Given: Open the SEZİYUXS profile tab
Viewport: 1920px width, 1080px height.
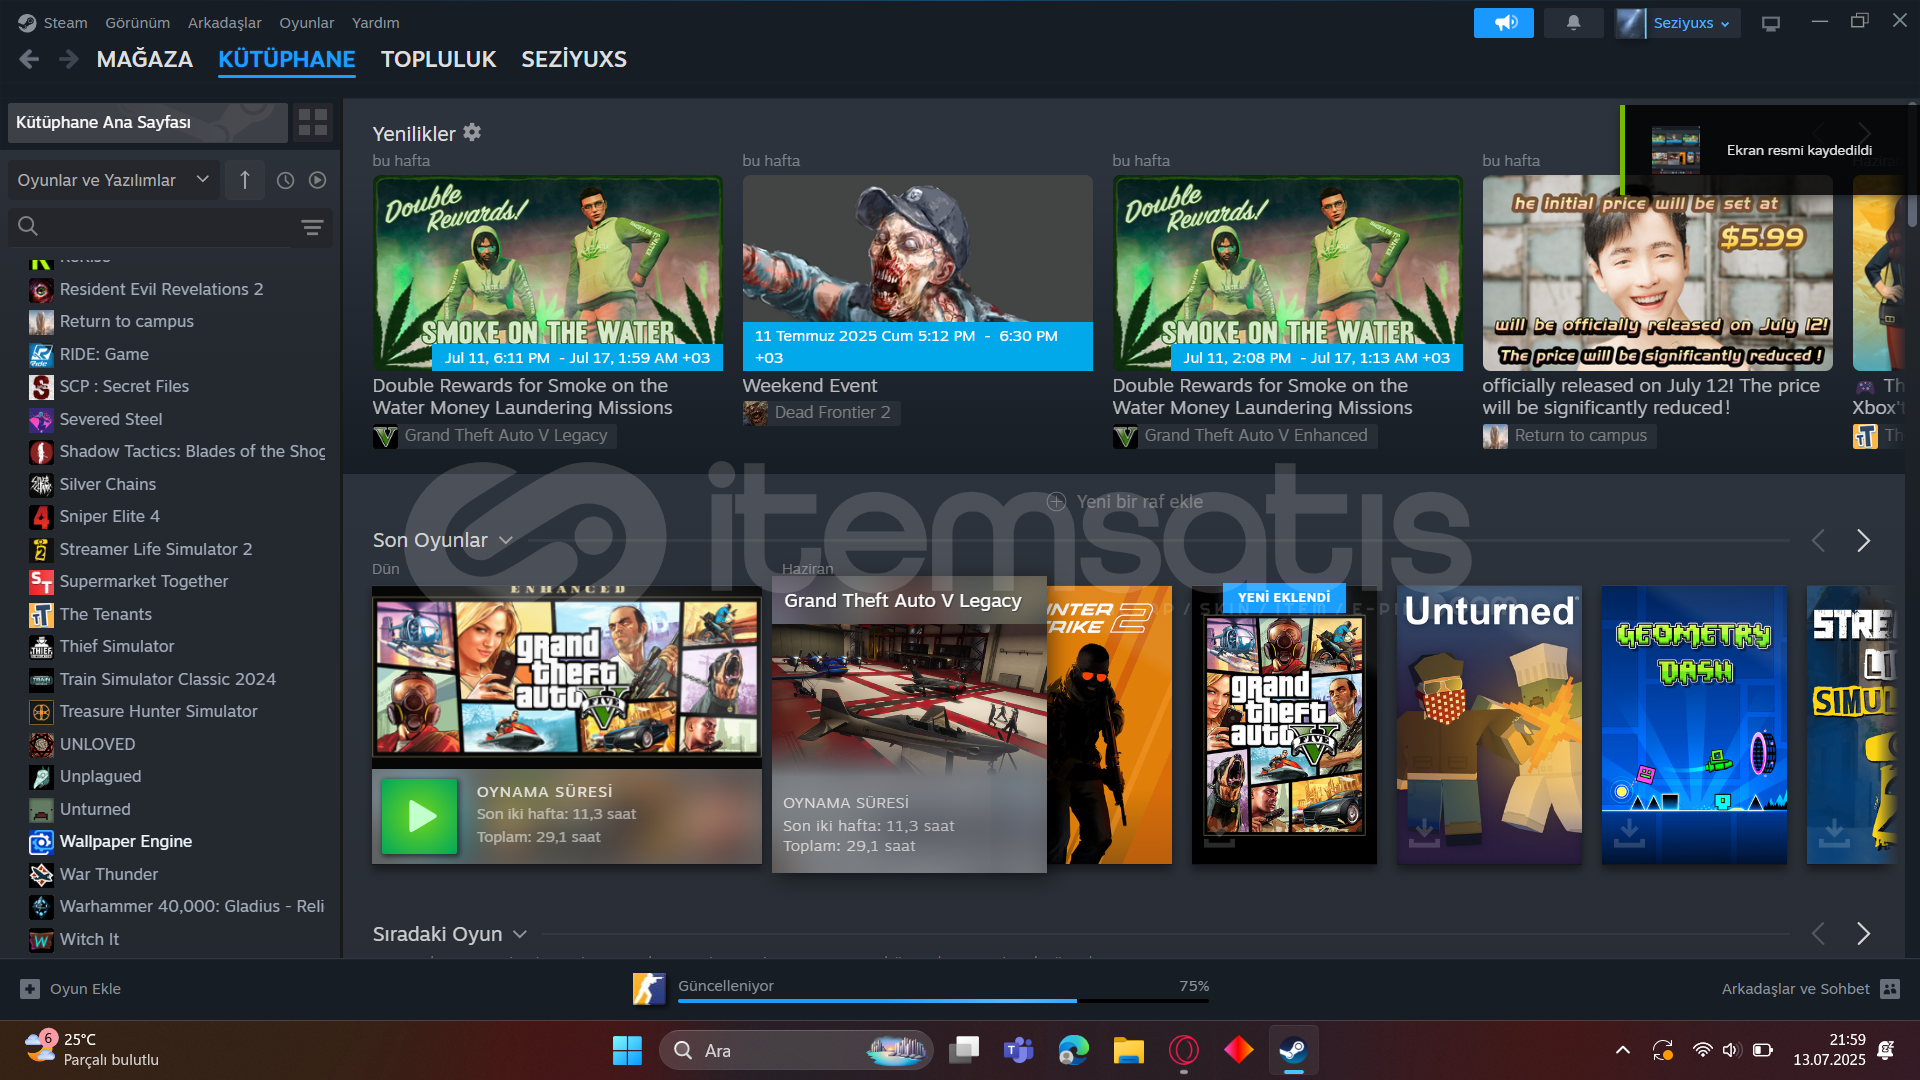Looking at the screenshot, I should (574, 59).
